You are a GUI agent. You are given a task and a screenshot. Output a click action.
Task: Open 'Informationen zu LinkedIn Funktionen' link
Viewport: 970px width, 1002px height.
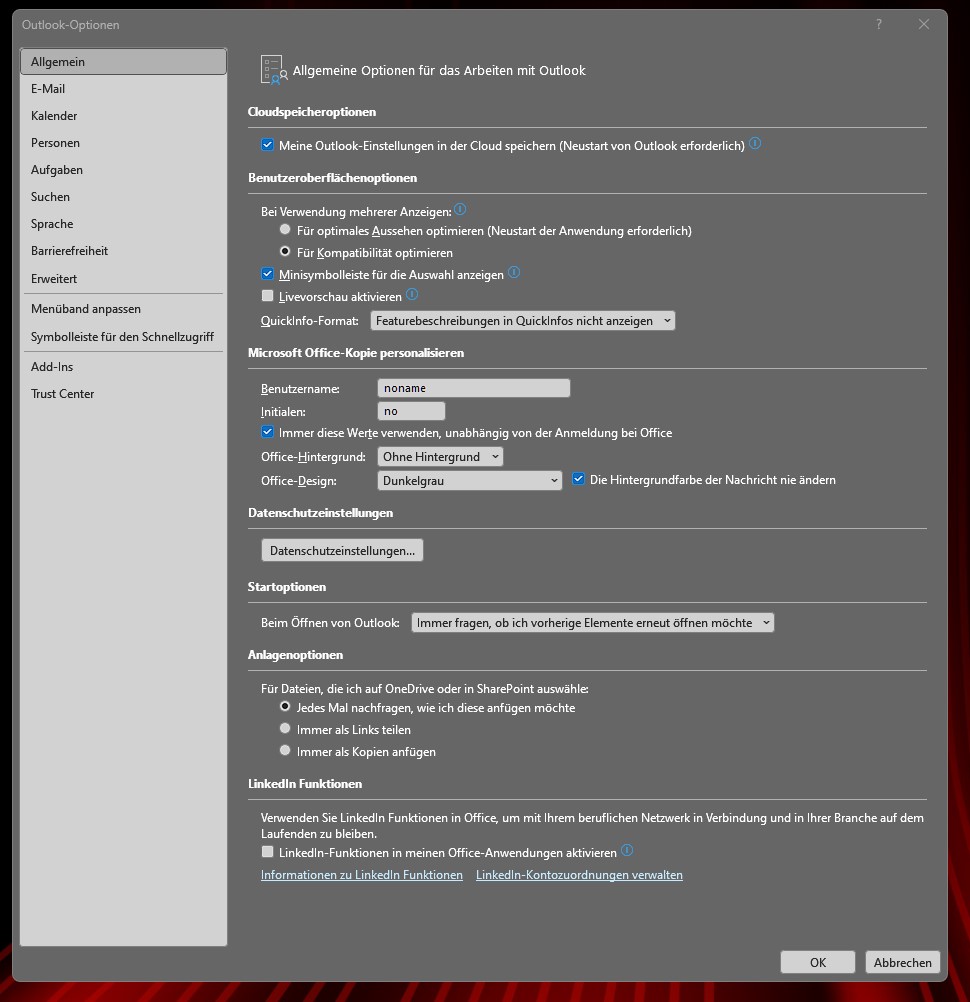click(x=362, y=875)
